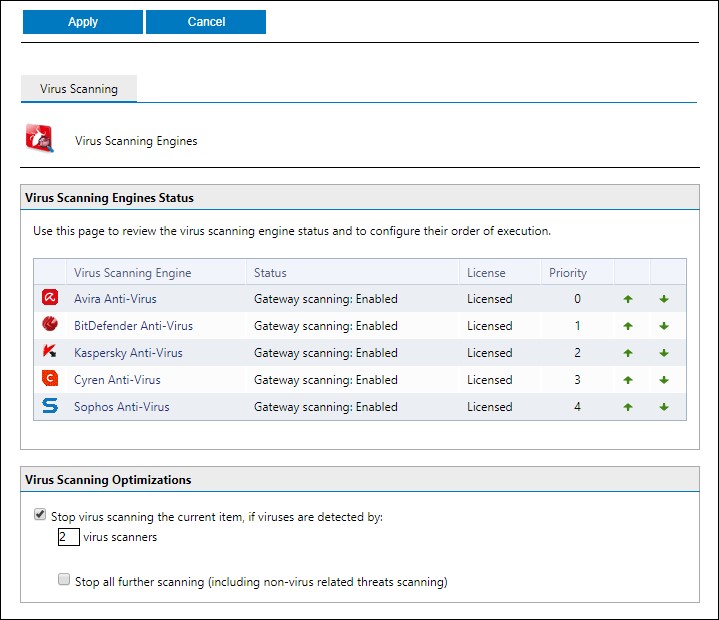Viewport: 719px width, 620px height.
Task: Click the Virus Scanning Engines title text
Action: coord(136,141)
